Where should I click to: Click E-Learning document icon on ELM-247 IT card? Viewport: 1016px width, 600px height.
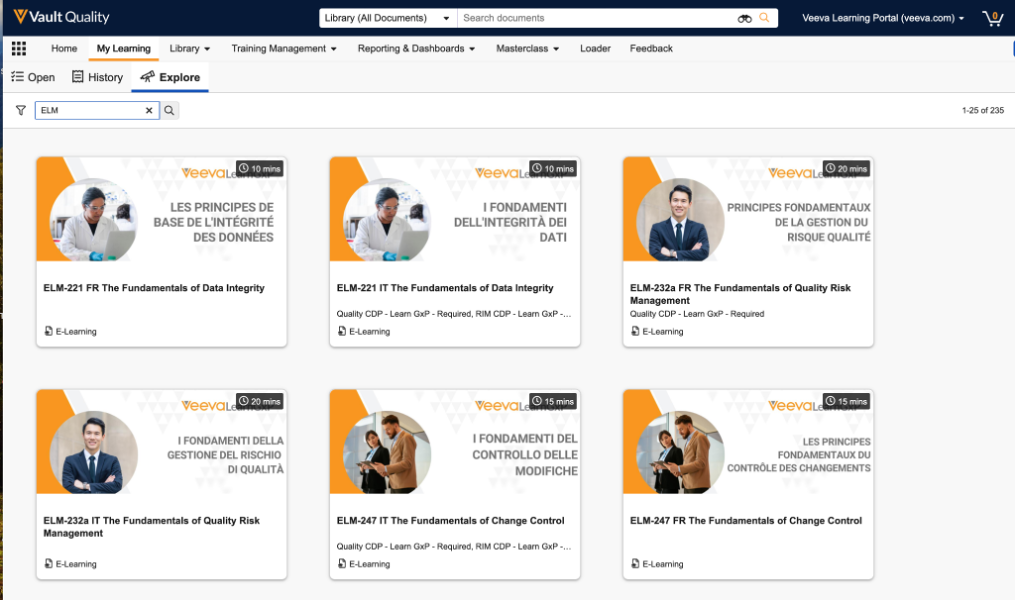342,564
